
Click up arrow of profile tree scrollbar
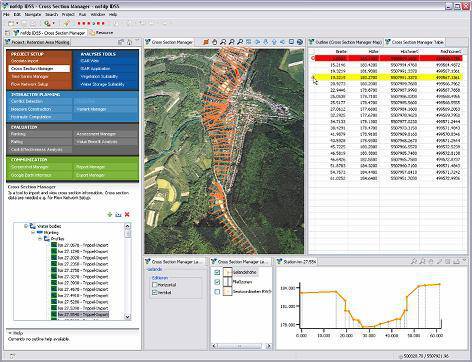pyautogui.click(x=127, y=226)
